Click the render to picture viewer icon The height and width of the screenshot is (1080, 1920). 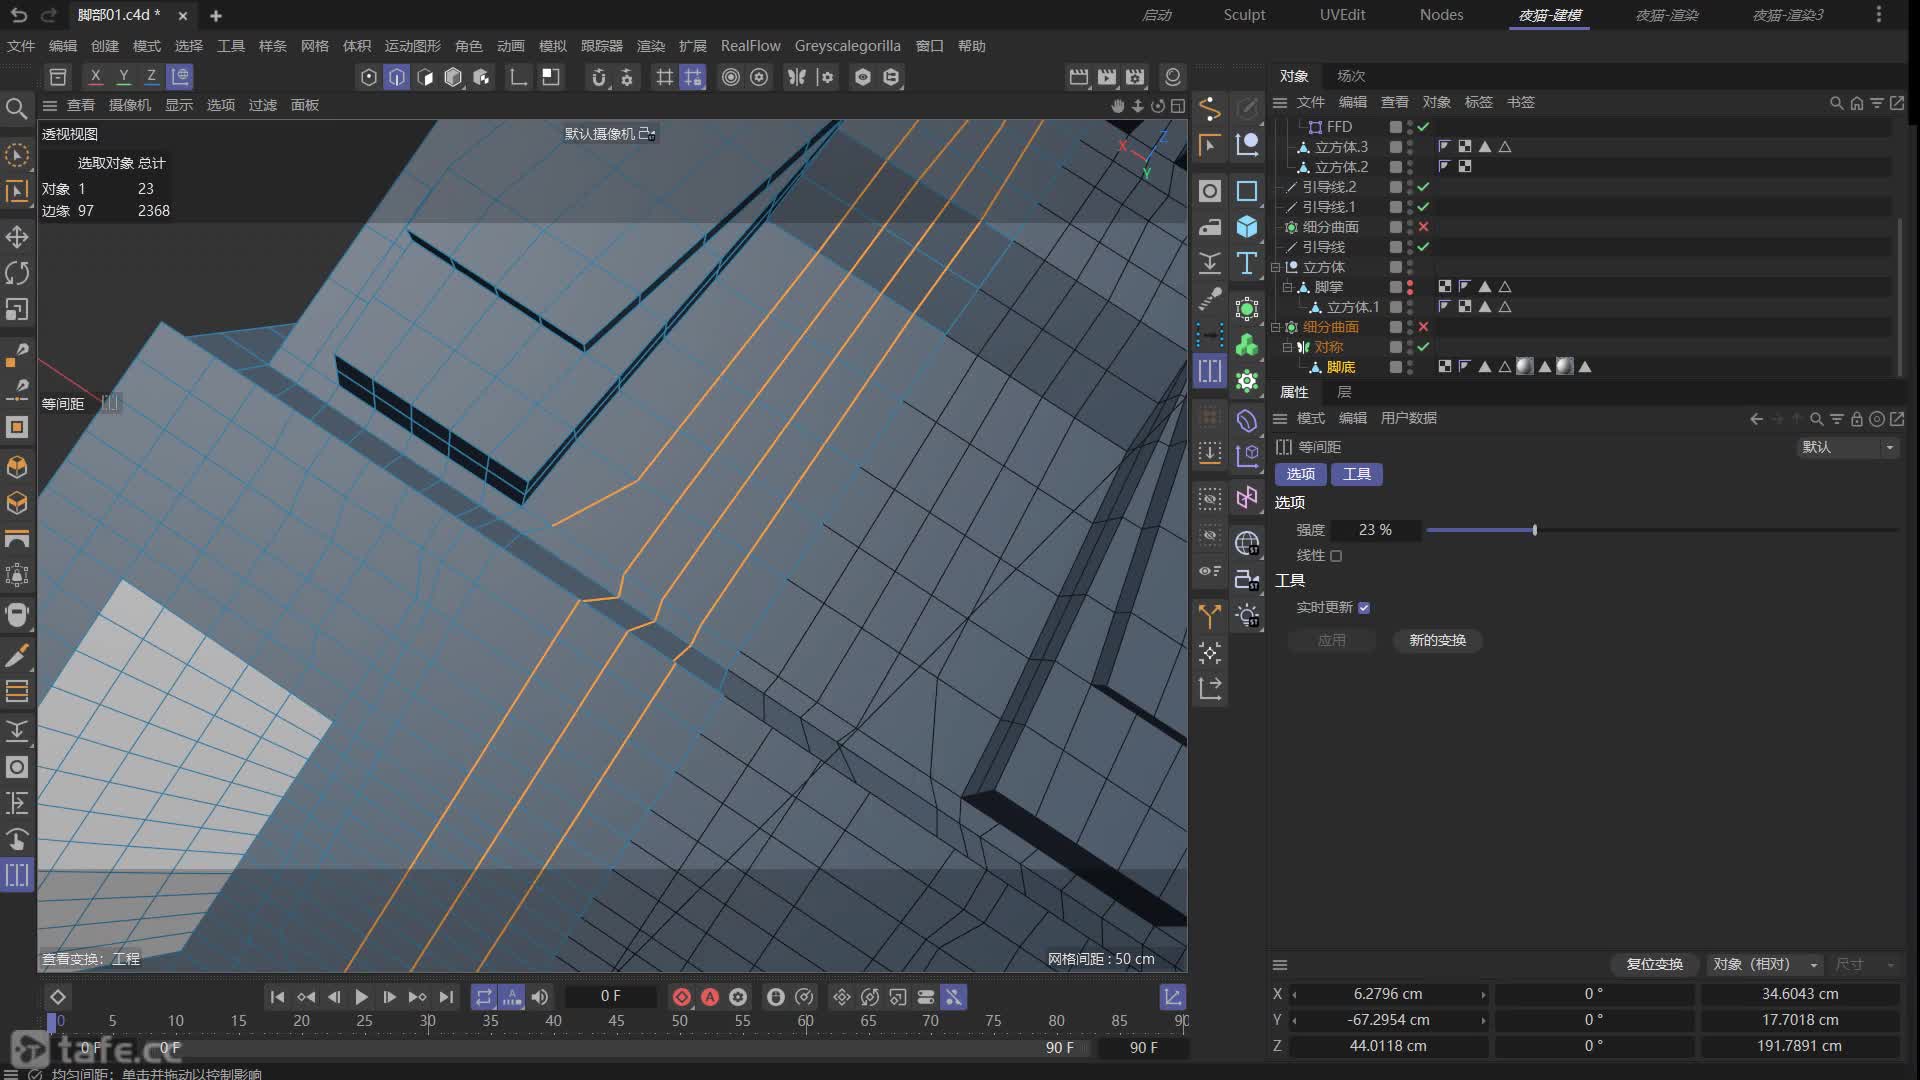[x=1107, y=77]
